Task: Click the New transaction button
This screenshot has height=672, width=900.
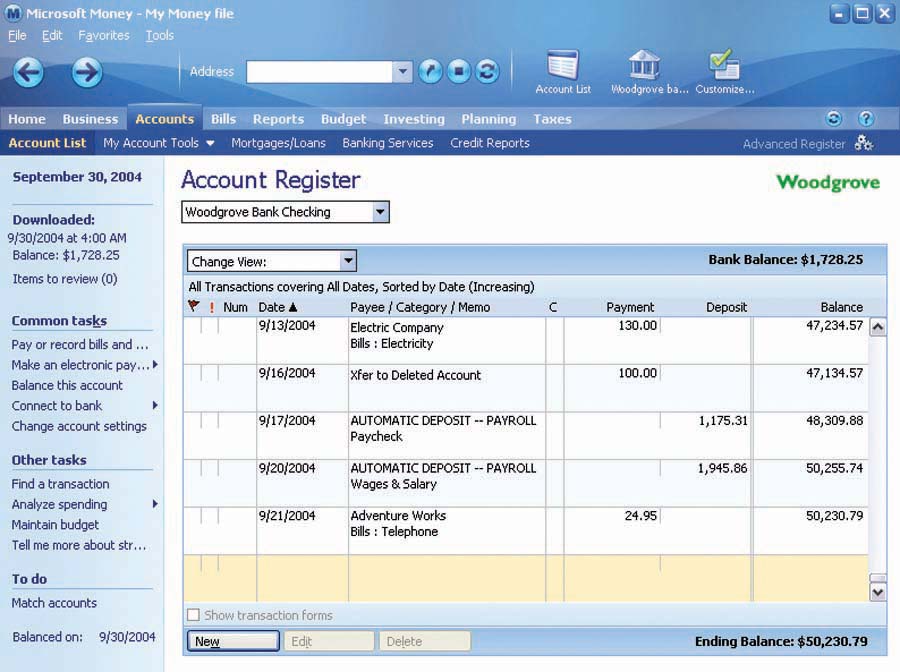Action: pyautogui.click(x=234, y=641)
